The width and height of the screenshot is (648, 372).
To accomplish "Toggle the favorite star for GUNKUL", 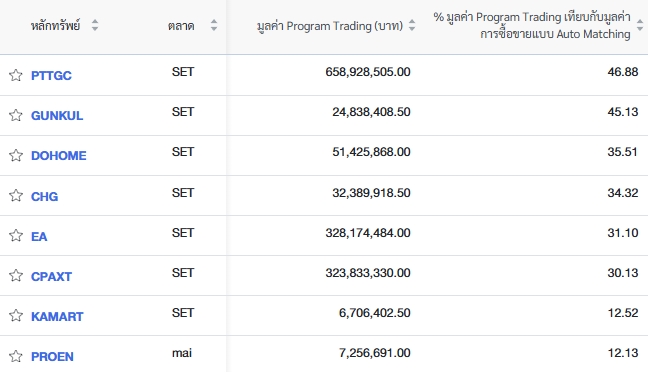I will (16, 115).
